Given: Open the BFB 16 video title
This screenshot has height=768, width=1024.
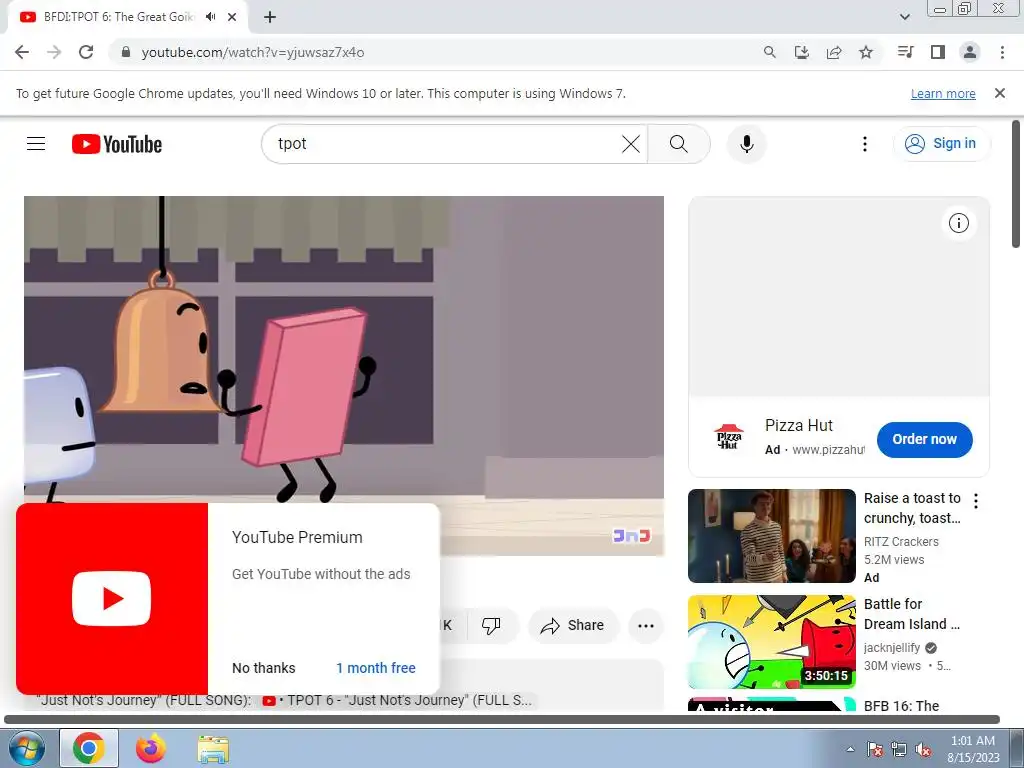Looking at the screenshot, I should [901, 705].
